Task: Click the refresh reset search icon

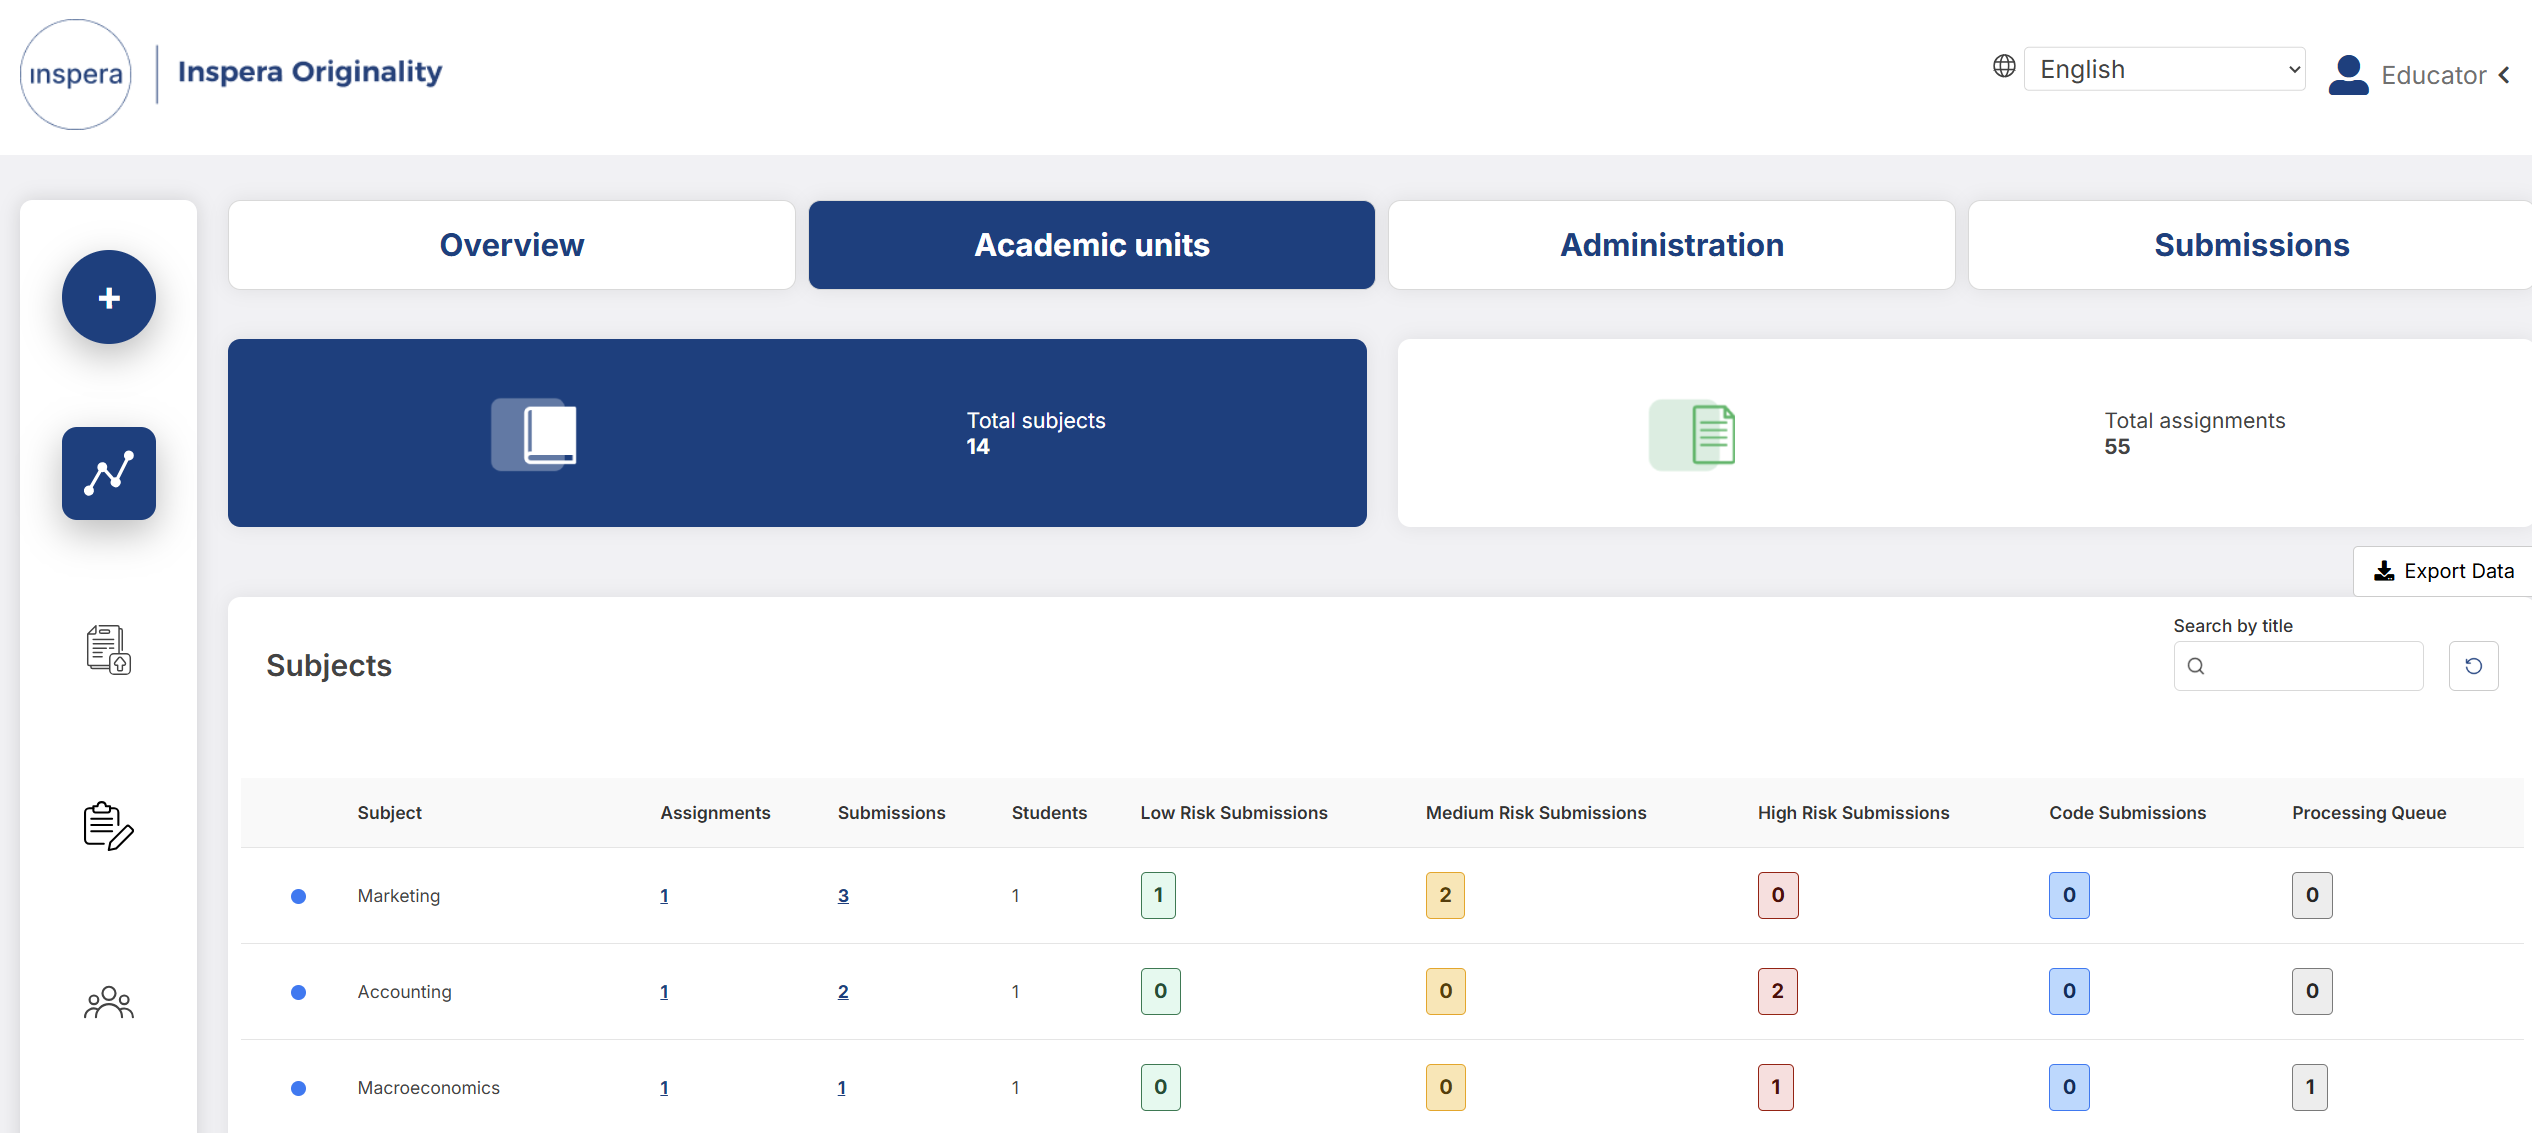Action: click(2473, 666)
